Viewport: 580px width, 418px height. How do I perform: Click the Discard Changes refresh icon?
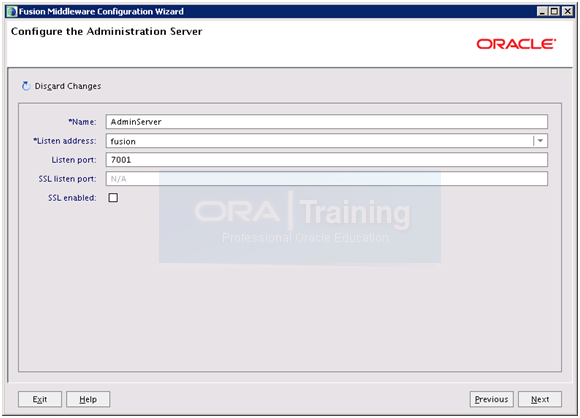(x=26, y=86)
